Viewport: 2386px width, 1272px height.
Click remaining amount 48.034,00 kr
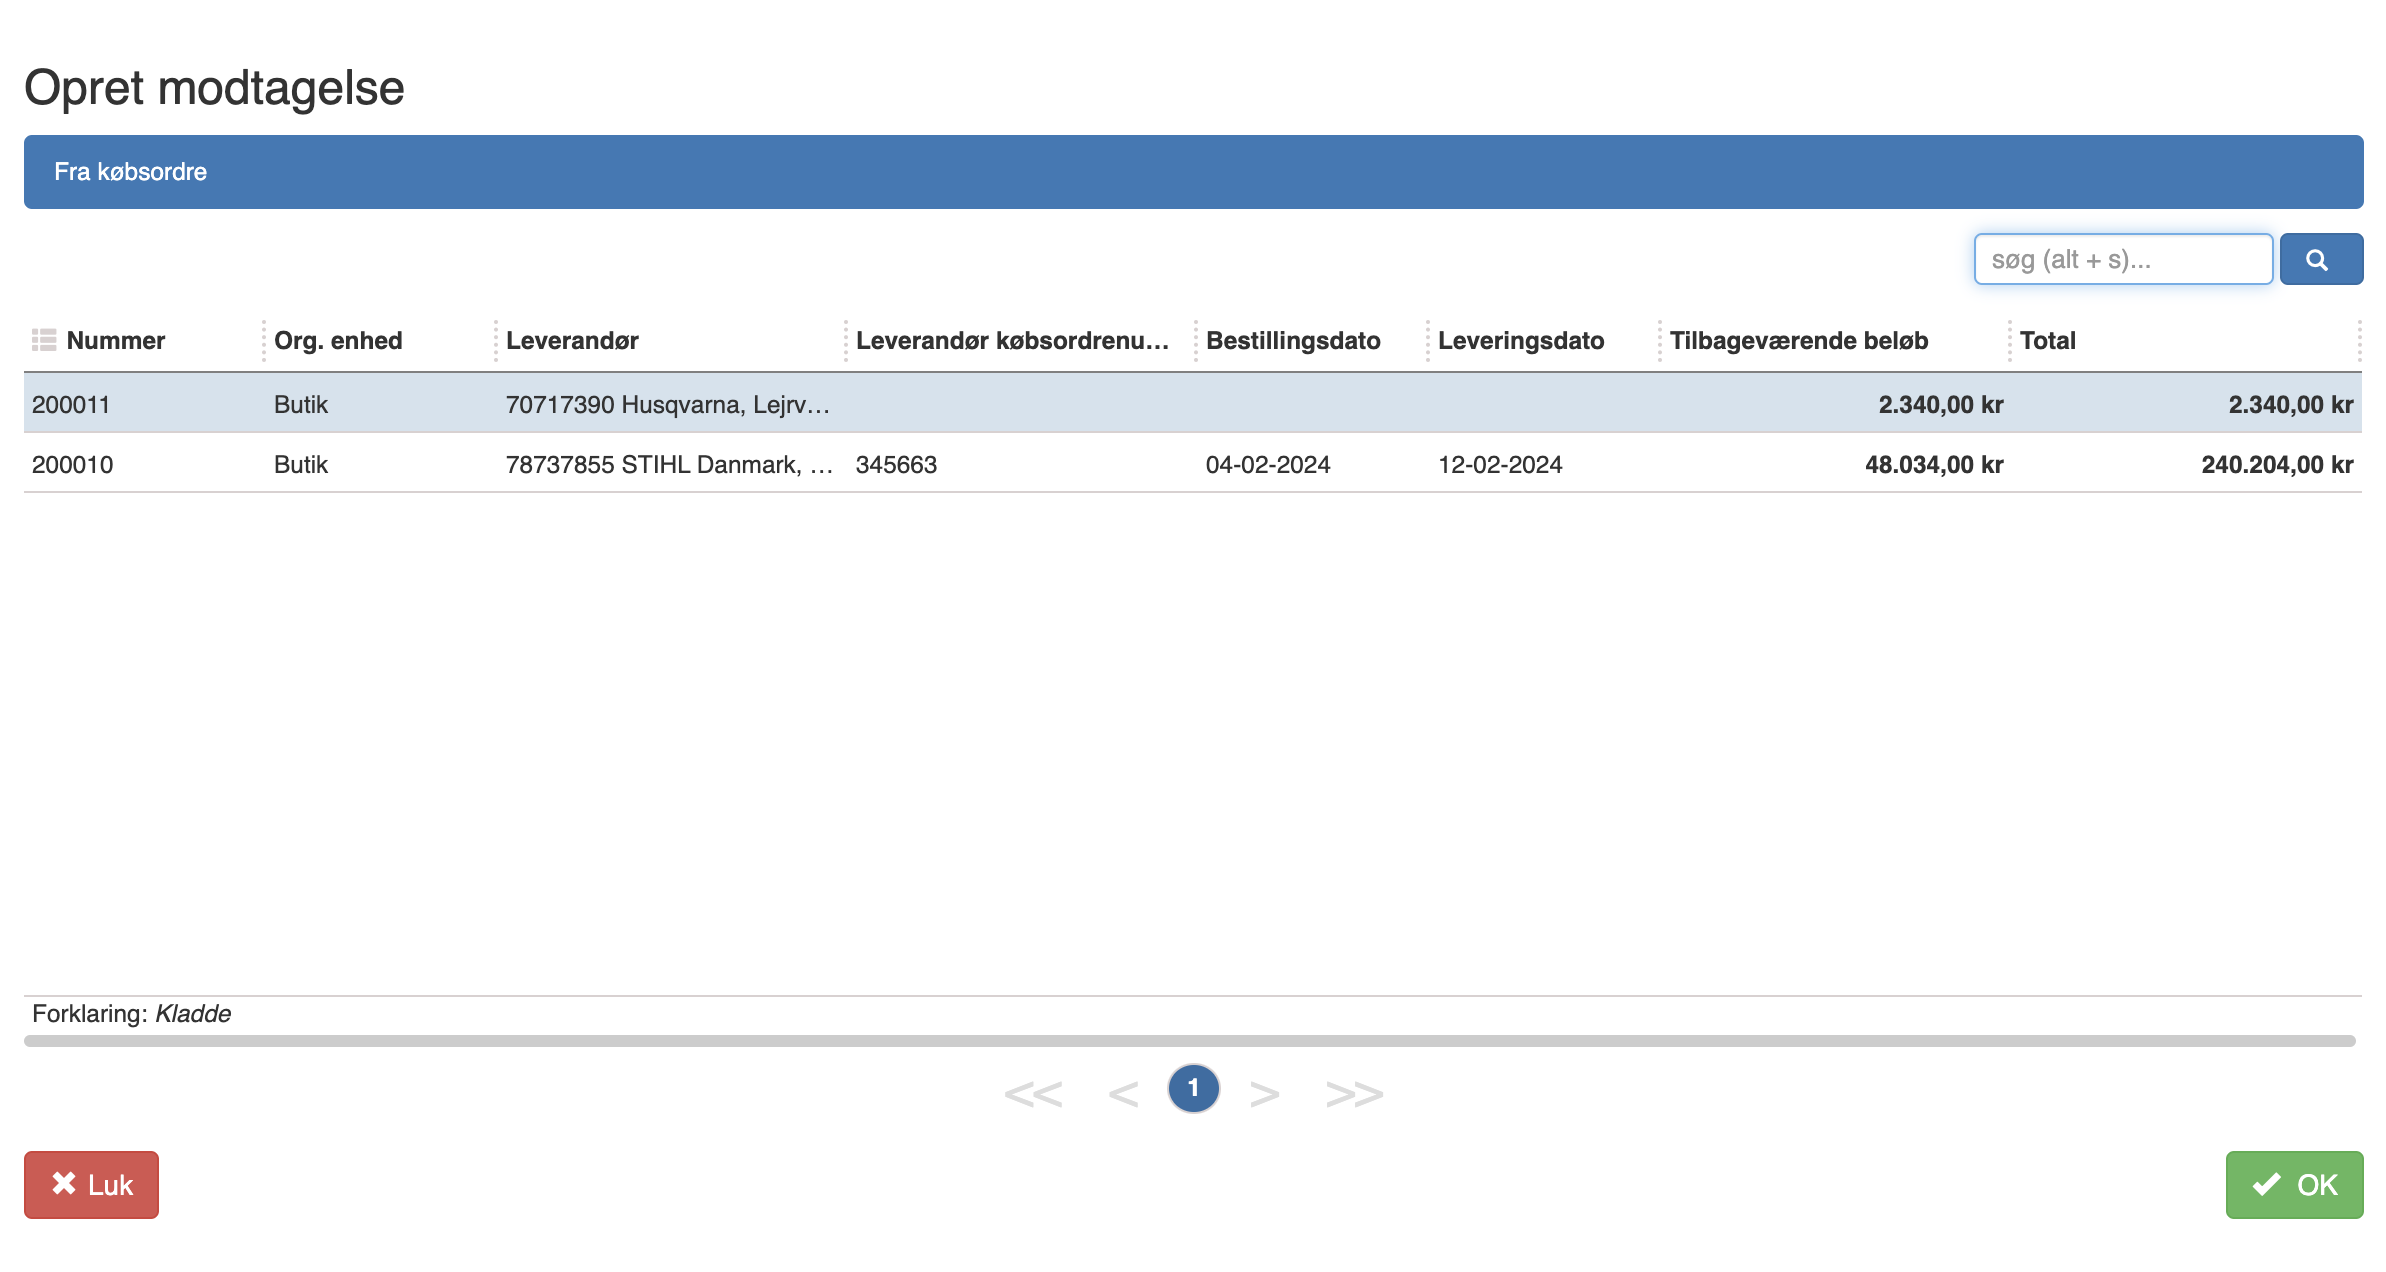point(1934,465)
